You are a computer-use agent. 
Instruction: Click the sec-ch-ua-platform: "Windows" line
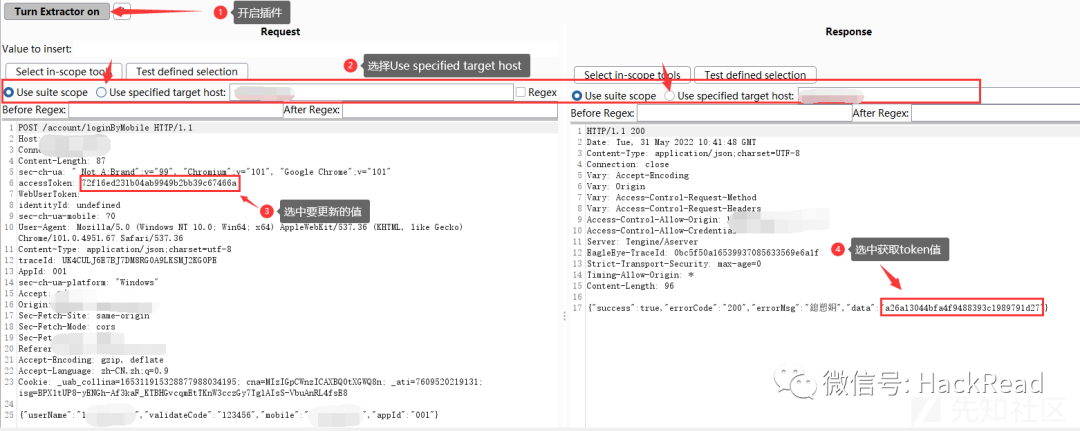(x=88, y=282)
